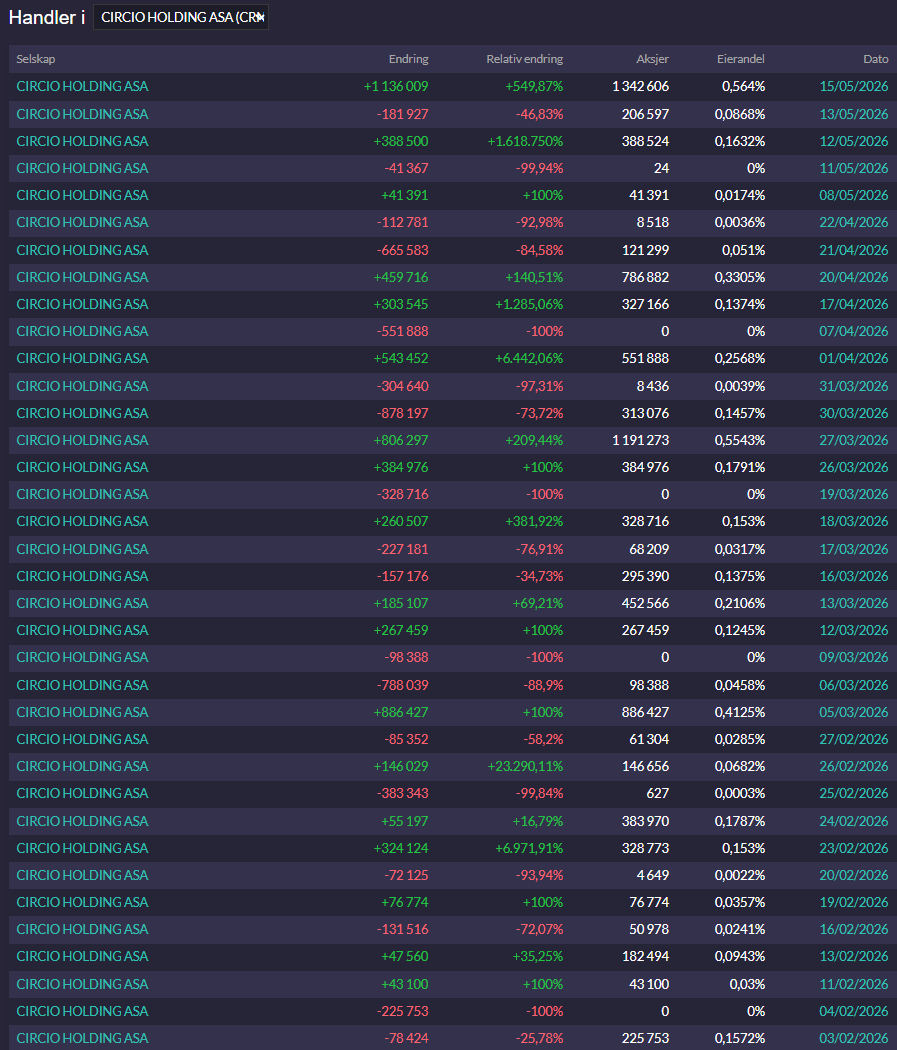Select the date 30/03/2026
The width and height of the screenshot is (897, 1050).
click(x=853, y=413)
